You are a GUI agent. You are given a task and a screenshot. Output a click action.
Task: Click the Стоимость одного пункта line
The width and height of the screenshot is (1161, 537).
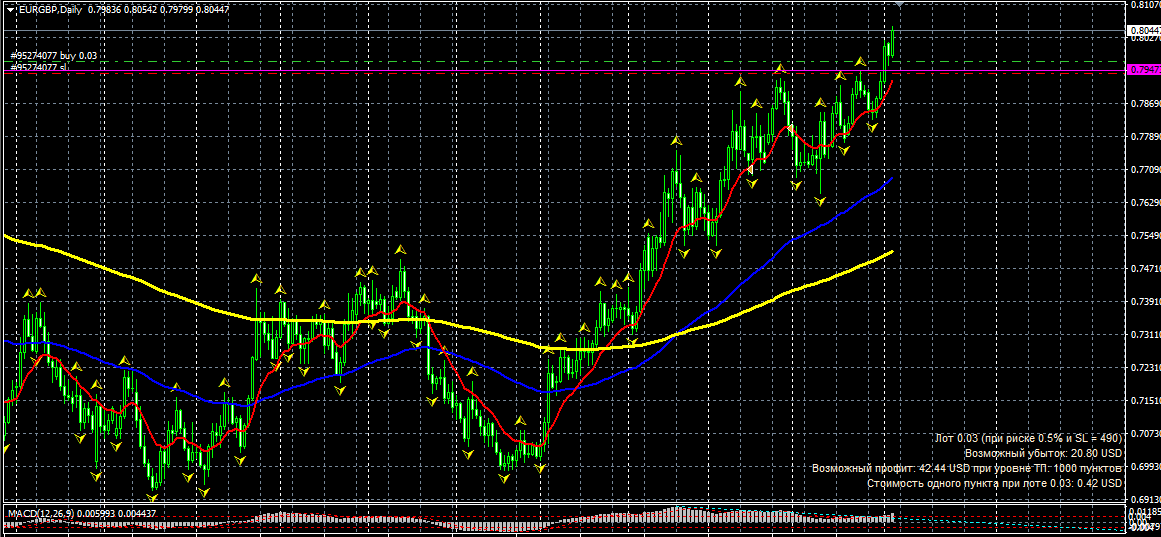tap(995, 483)
